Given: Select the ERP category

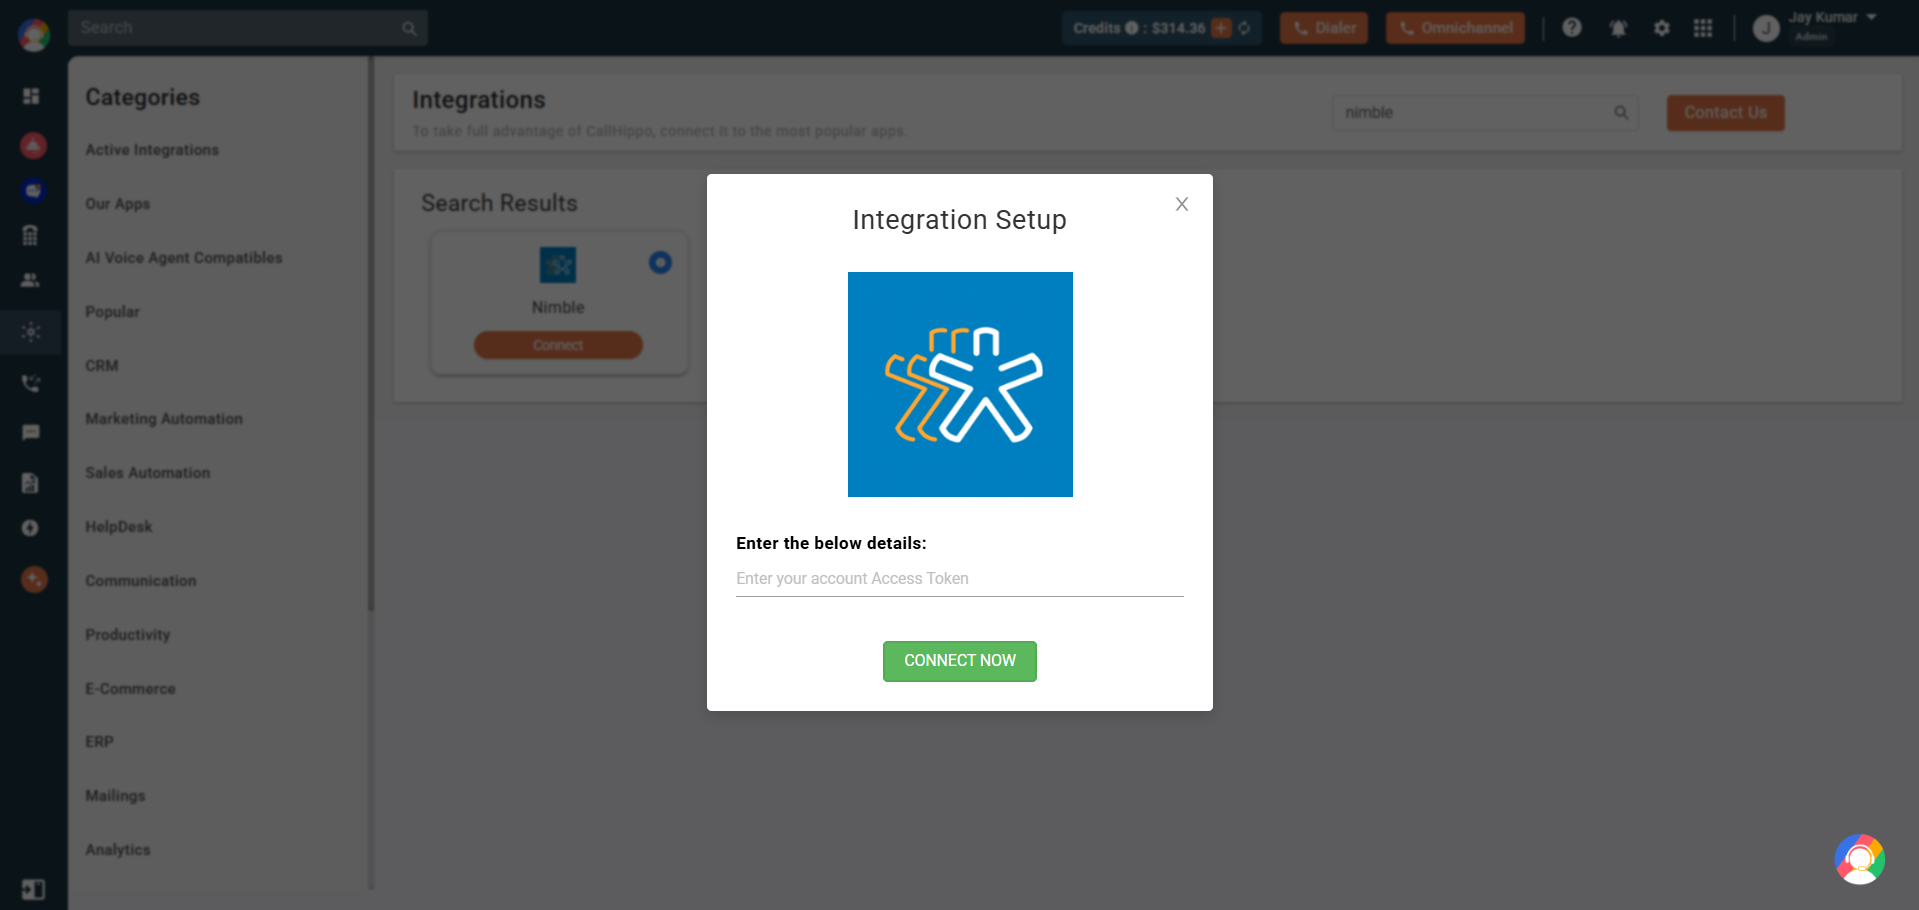Looking at the screenshot, I should pyautogui.click(x=99, y=742).
